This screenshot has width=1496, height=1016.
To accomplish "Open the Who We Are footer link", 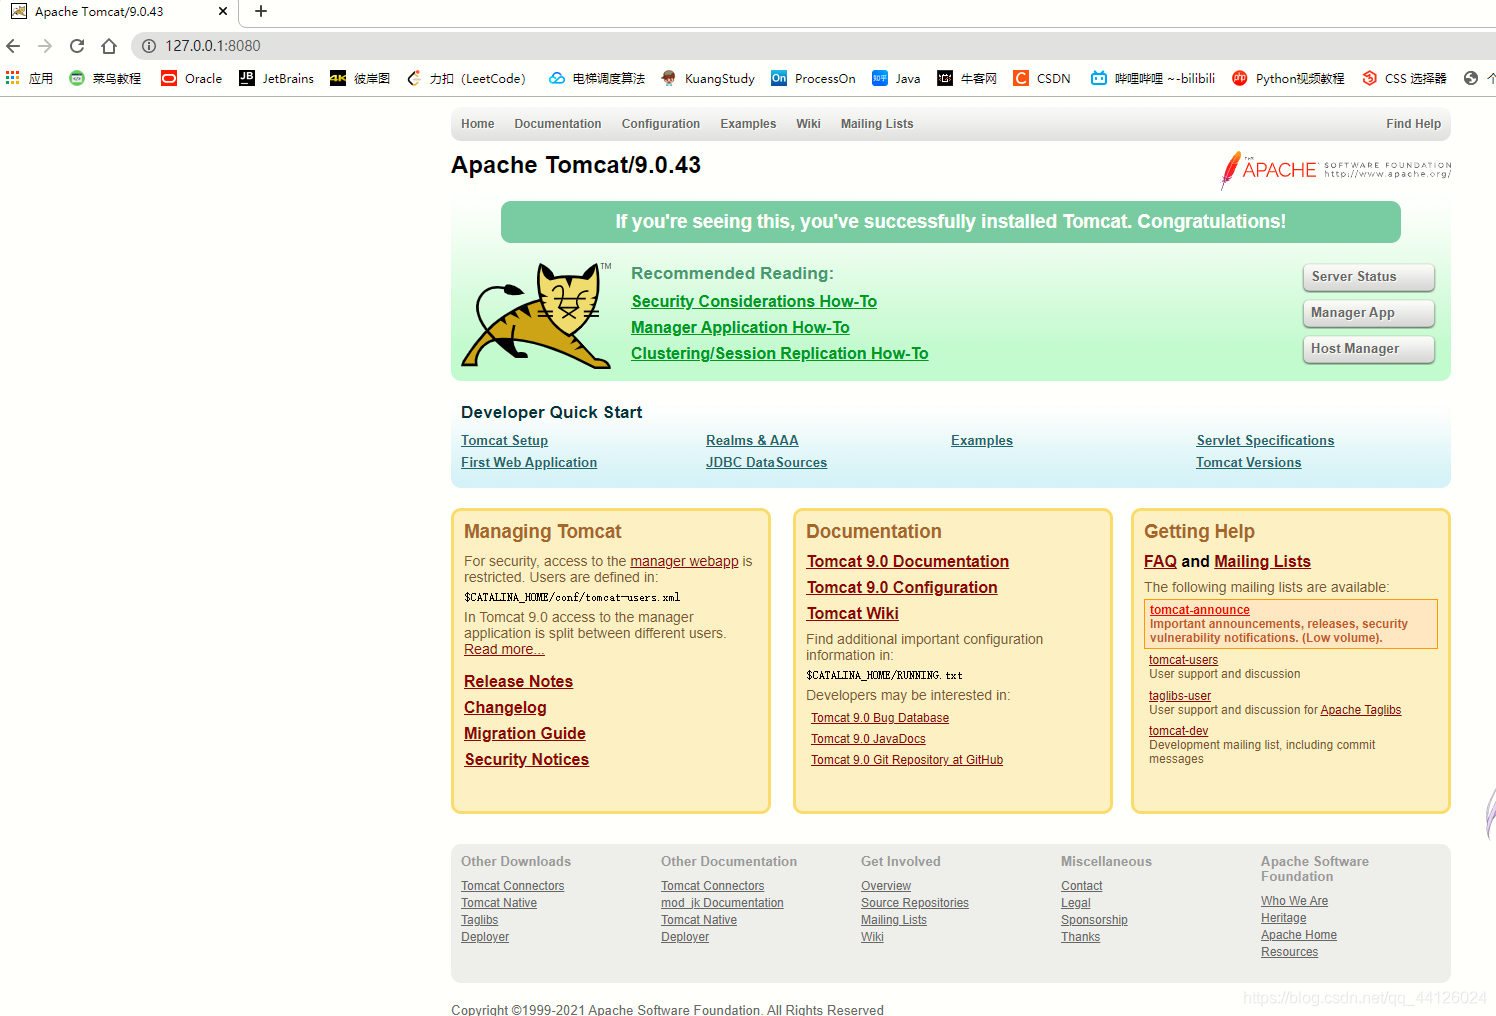I will click(1295, 901).
